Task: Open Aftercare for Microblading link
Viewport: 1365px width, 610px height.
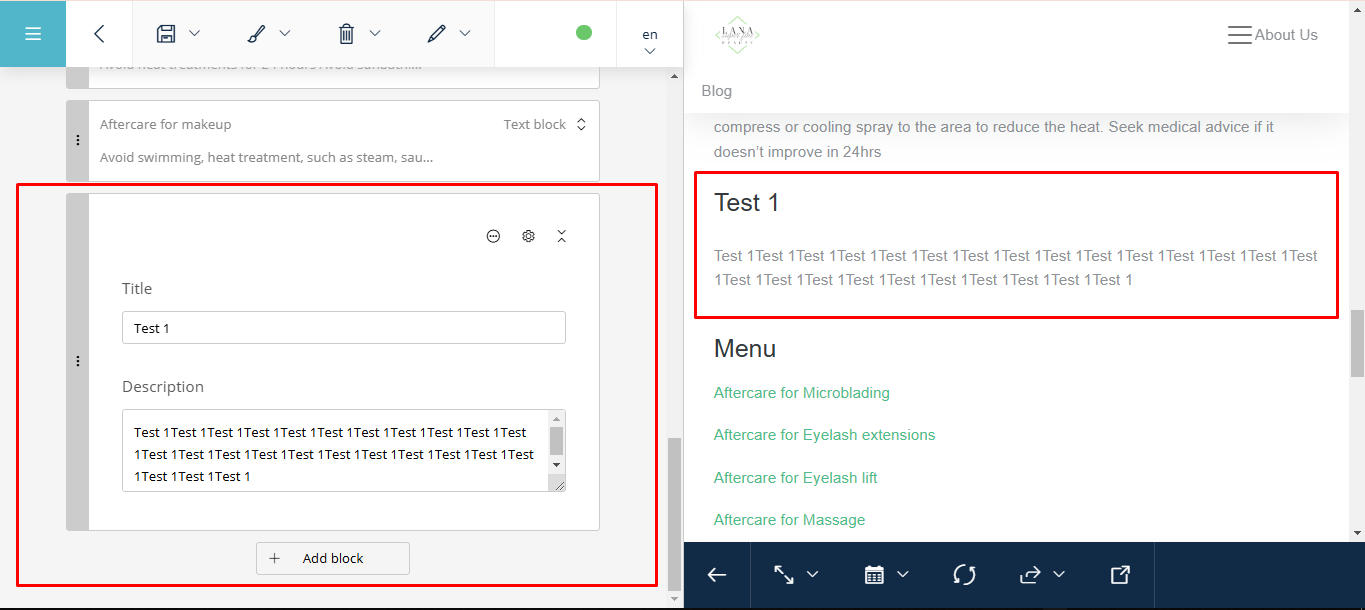Action: pos(801,393)
